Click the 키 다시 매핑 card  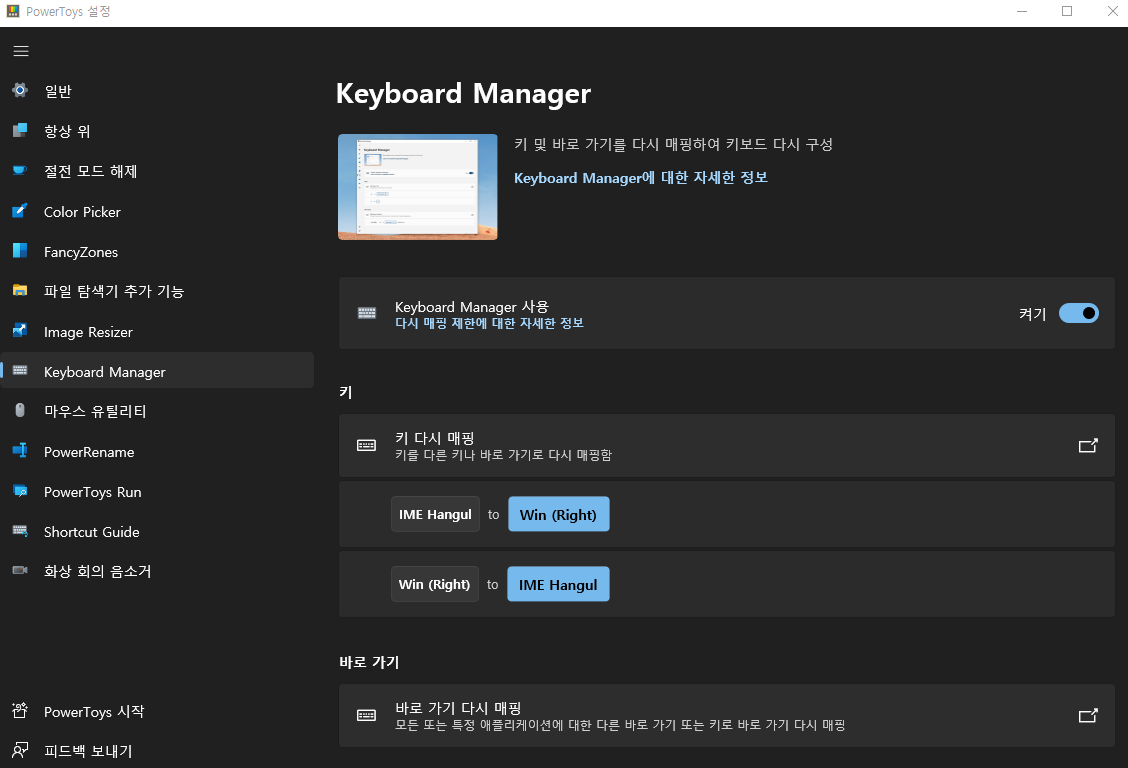pos(727,446)
